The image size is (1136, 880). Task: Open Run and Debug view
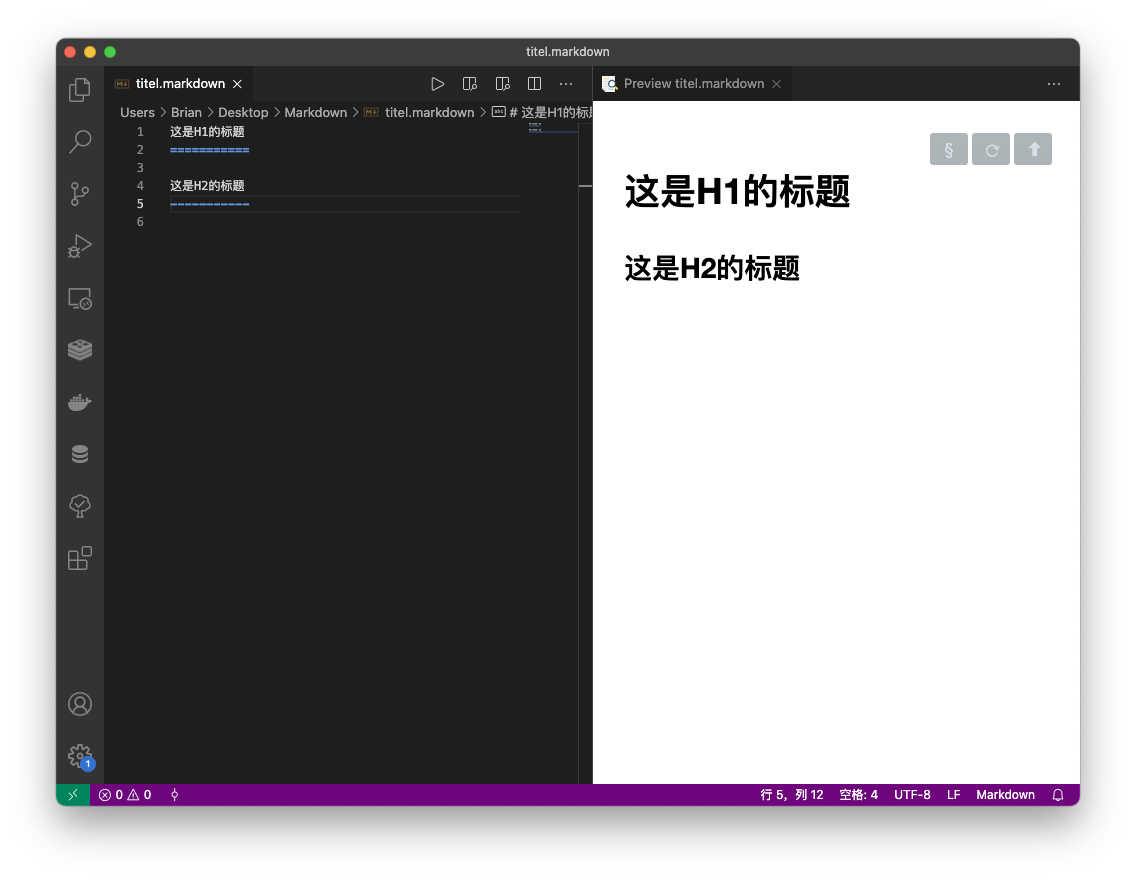click(x=80, y=246)
